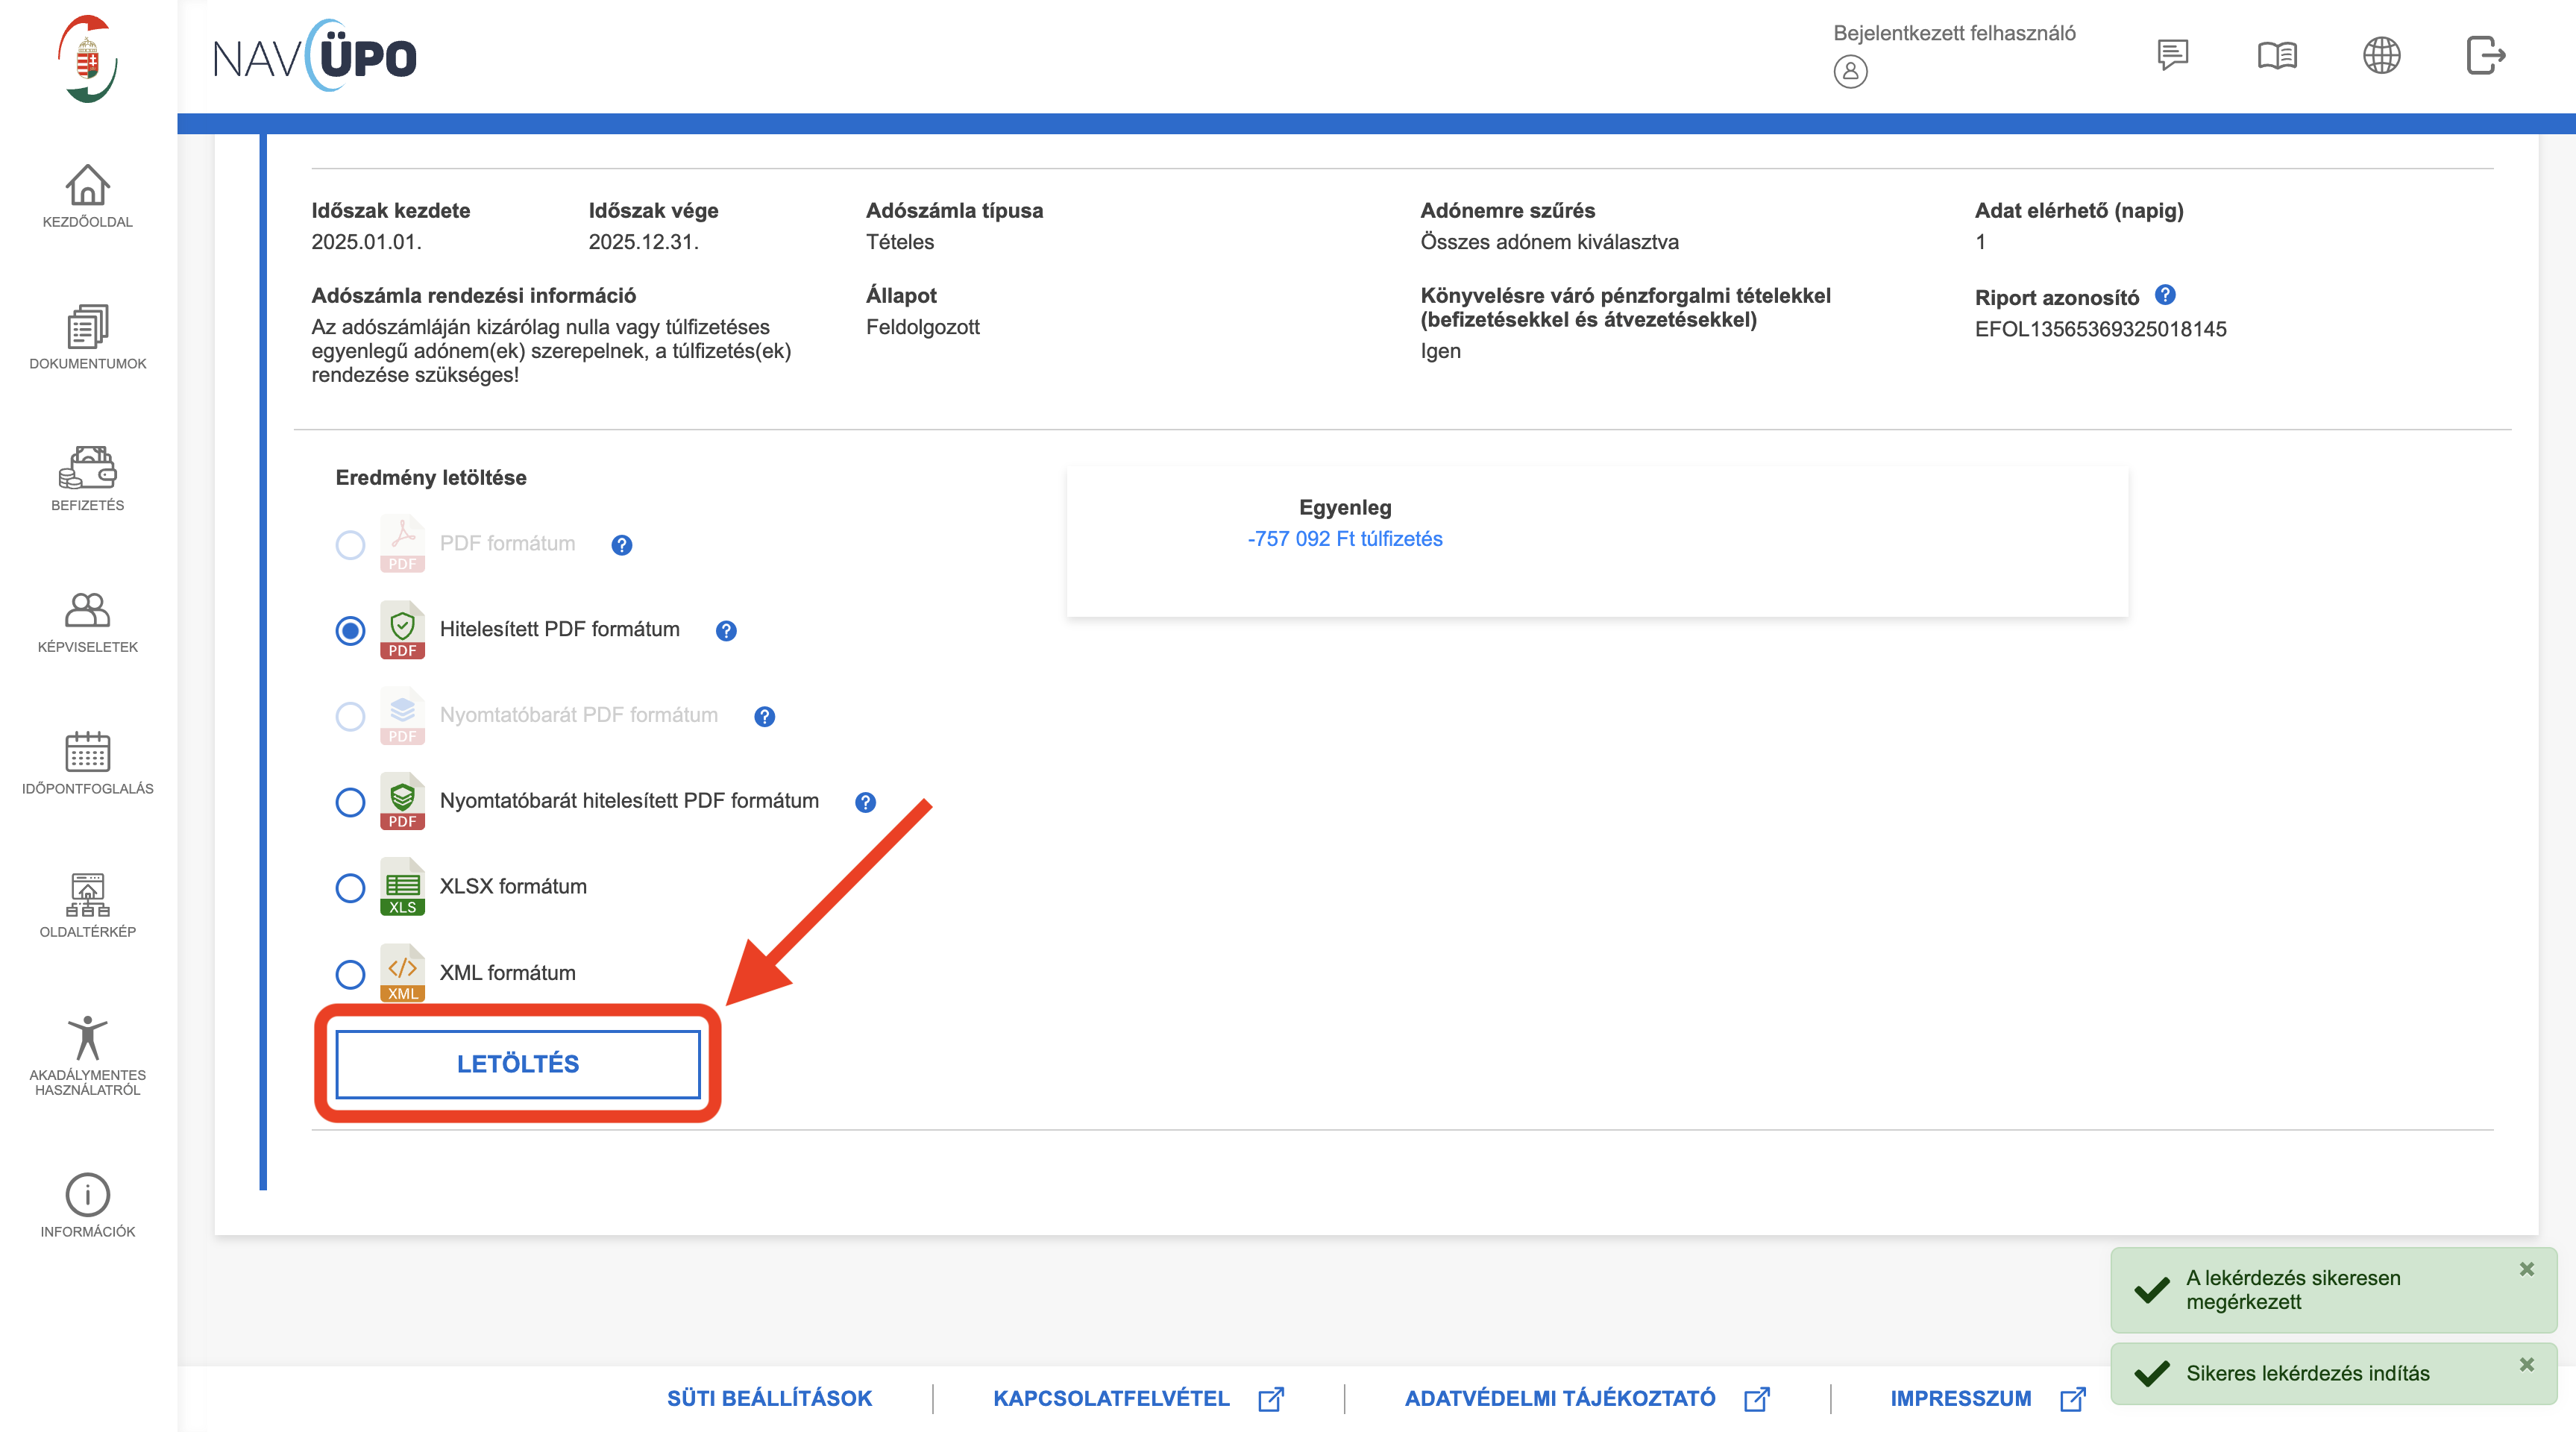Viewport: 2576px width, 1432px height.
Task: Click the Időszak kezdete date 2025.01.01.
Action: click(x=366, y=242)
